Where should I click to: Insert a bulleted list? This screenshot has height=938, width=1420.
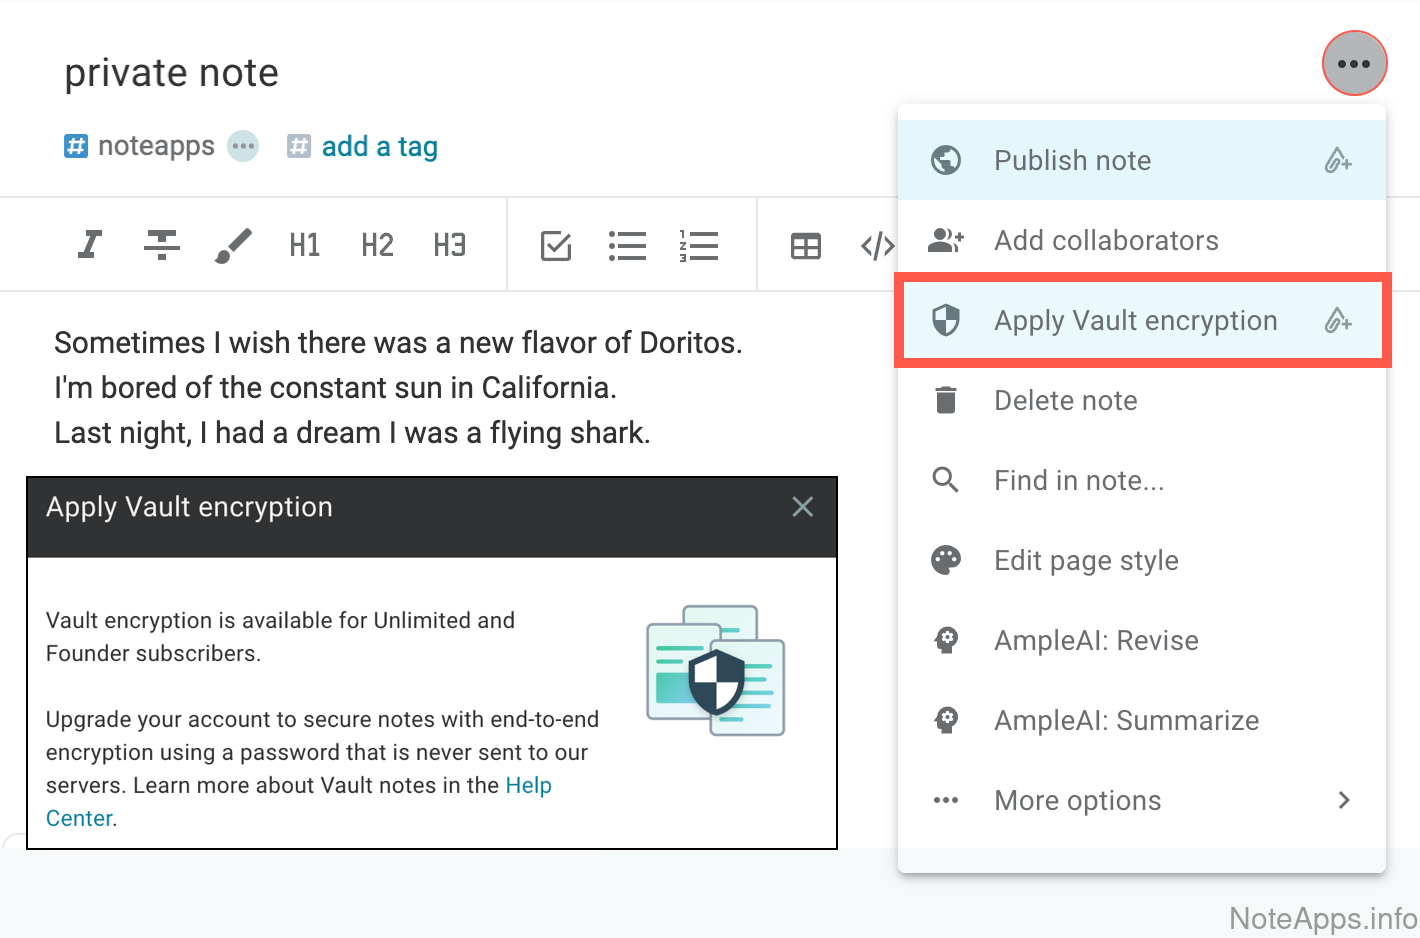click(627, 245)
